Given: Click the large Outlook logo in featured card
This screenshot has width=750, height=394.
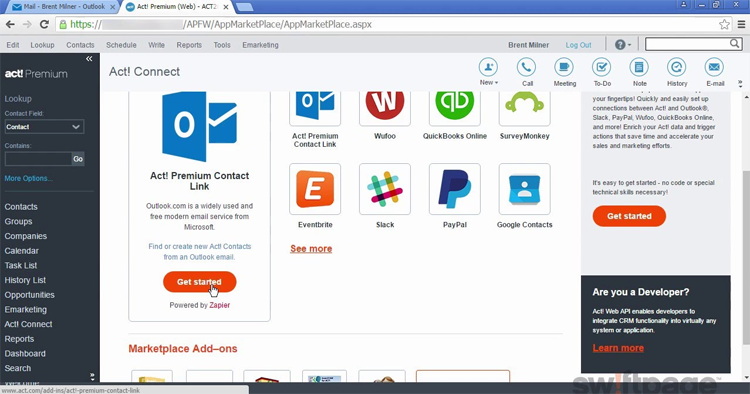Looking at the screenshot, I should 199,126.
